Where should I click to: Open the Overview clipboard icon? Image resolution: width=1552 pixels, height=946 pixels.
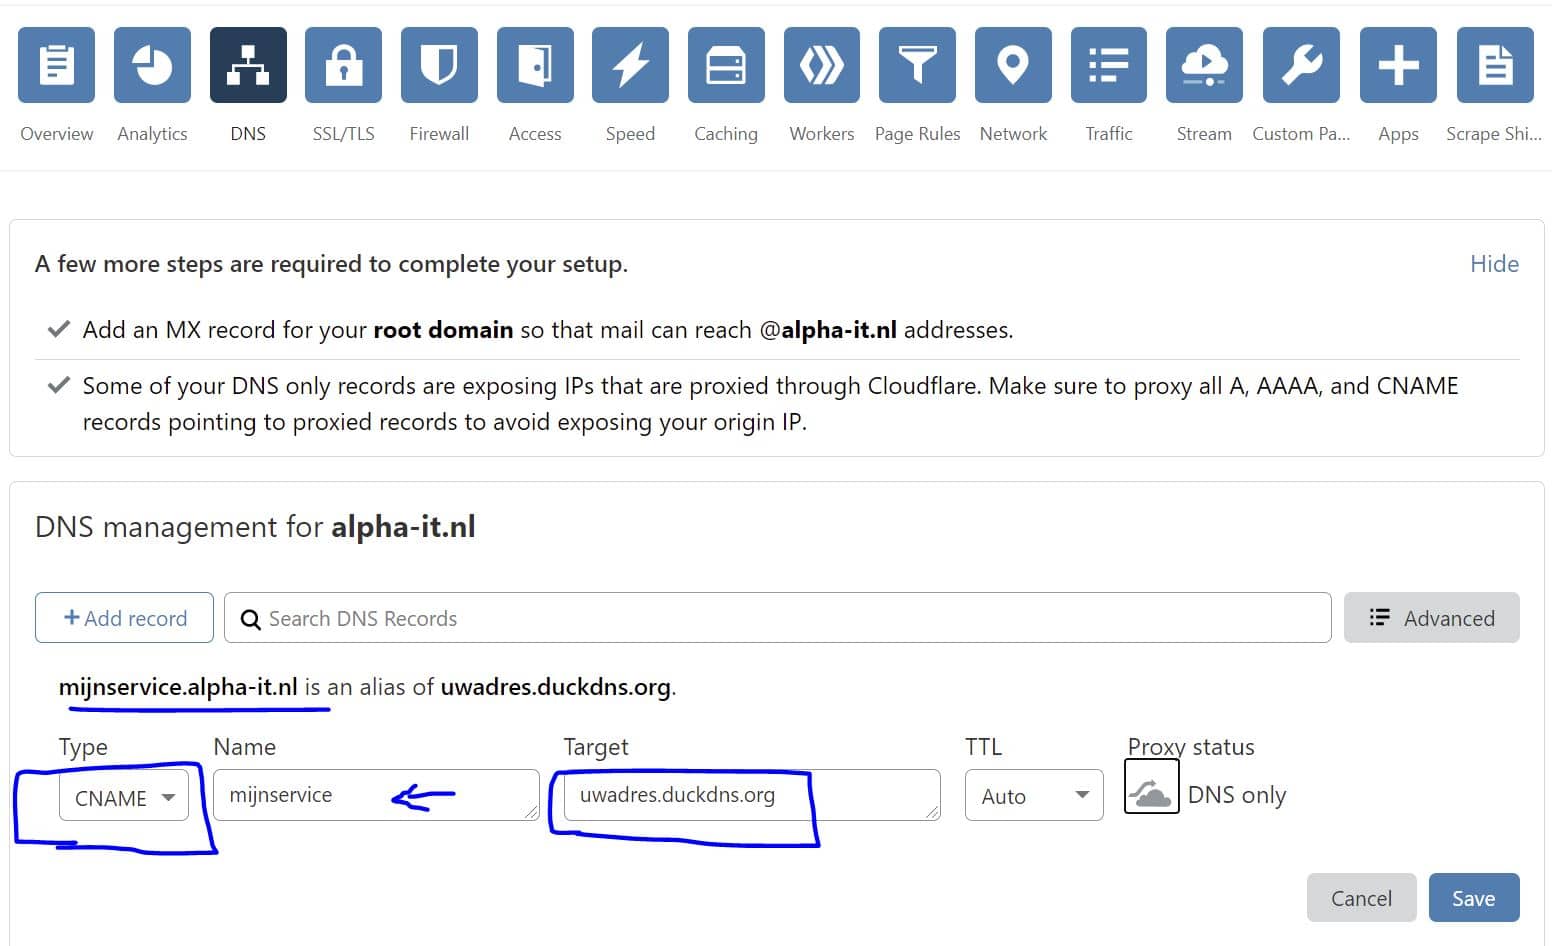(x=56, y=66)
